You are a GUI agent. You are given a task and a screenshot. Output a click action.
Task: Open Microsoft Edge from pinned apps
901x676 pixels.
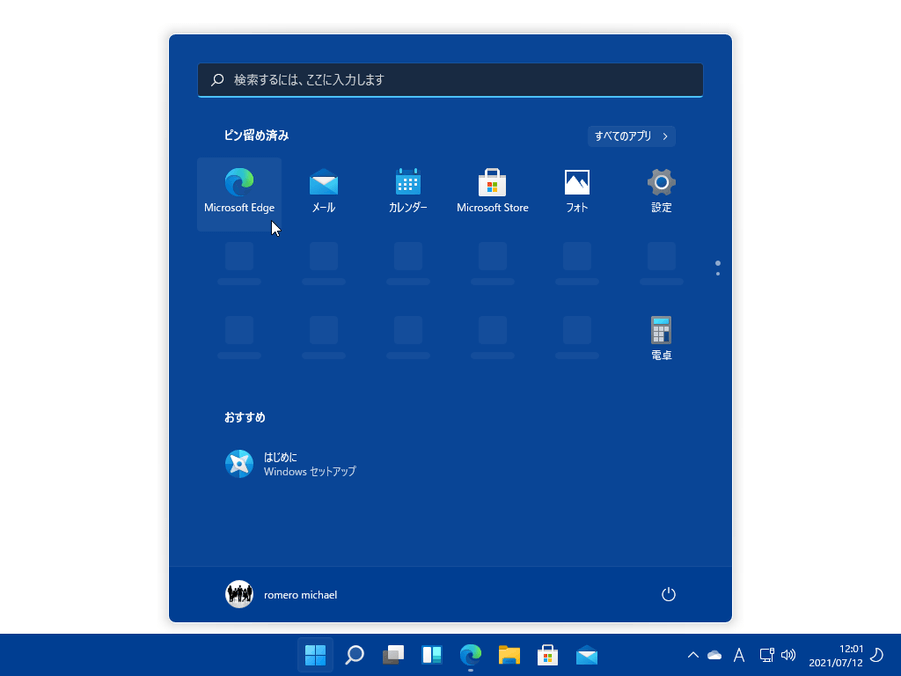[x=239, y=194]
